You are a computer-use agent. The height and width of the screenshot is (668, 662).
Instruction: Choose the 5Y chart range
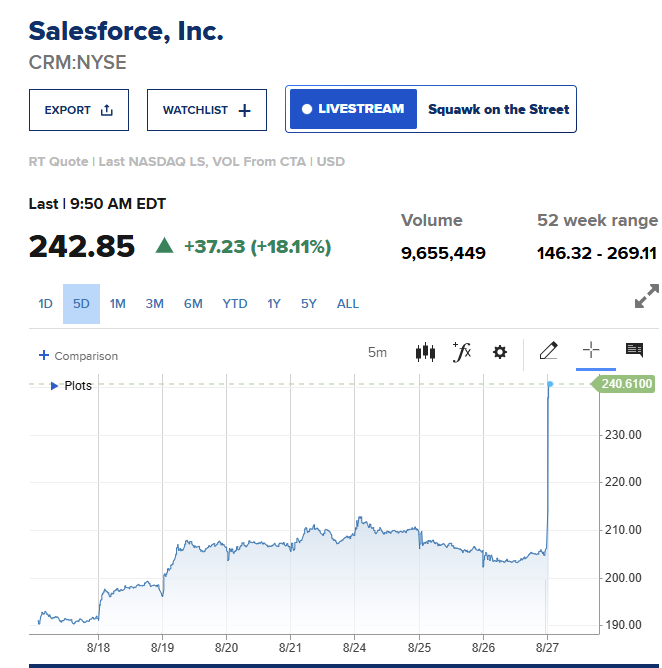coord(309,304)
